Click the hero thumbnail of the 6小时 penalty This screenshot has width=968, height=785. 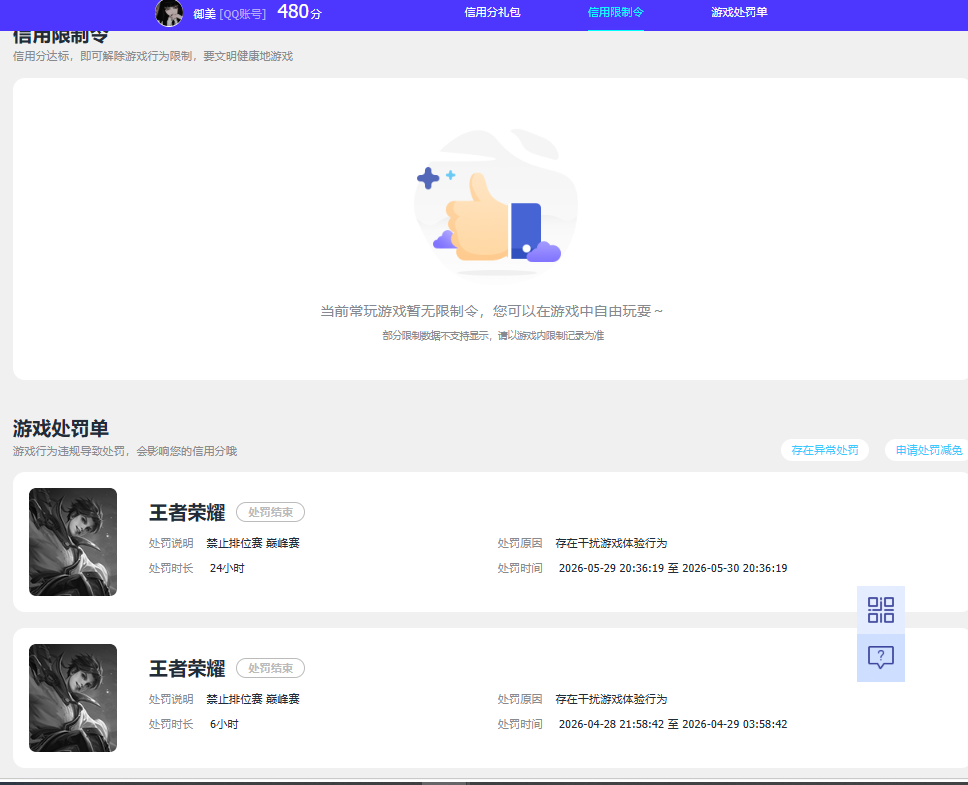(73, 698)
